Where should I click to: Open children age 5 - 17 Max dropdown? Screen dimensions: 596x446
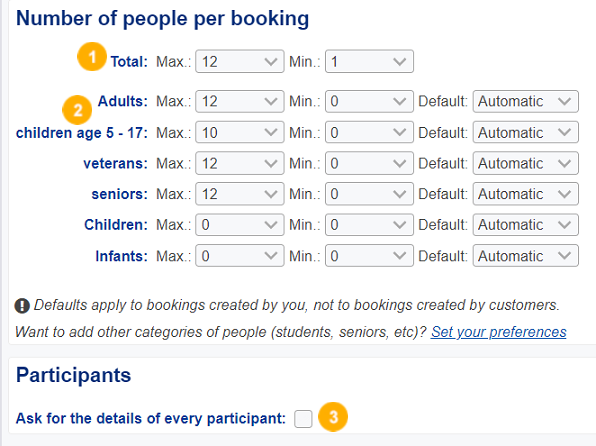tap(239, 132)
